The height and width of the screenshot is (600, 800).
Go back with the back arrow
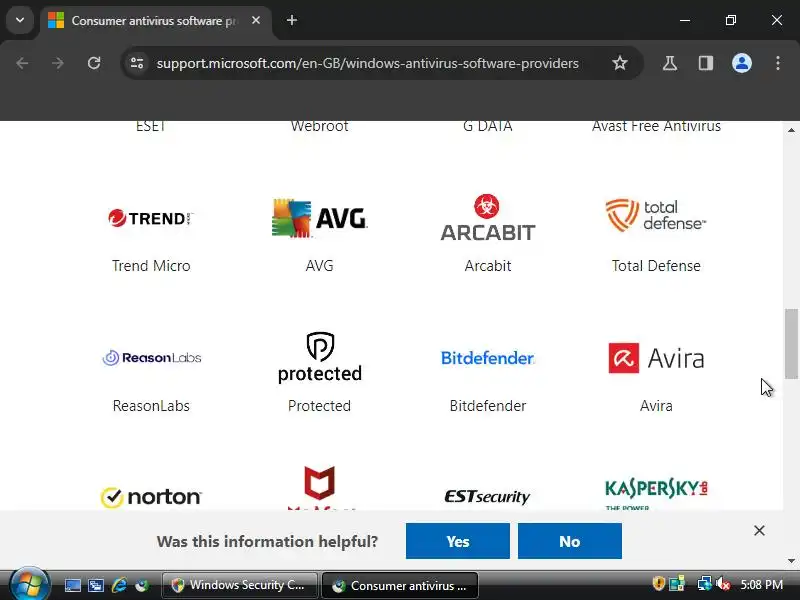[x=22, y=63]
